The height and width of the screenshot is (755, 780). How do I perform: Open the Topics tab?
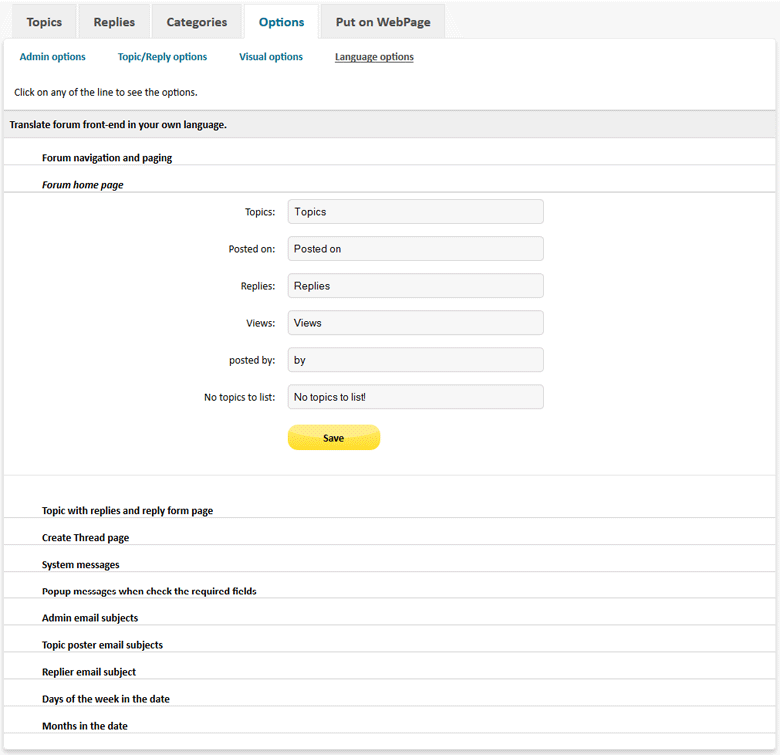click(x=44, y=22)
